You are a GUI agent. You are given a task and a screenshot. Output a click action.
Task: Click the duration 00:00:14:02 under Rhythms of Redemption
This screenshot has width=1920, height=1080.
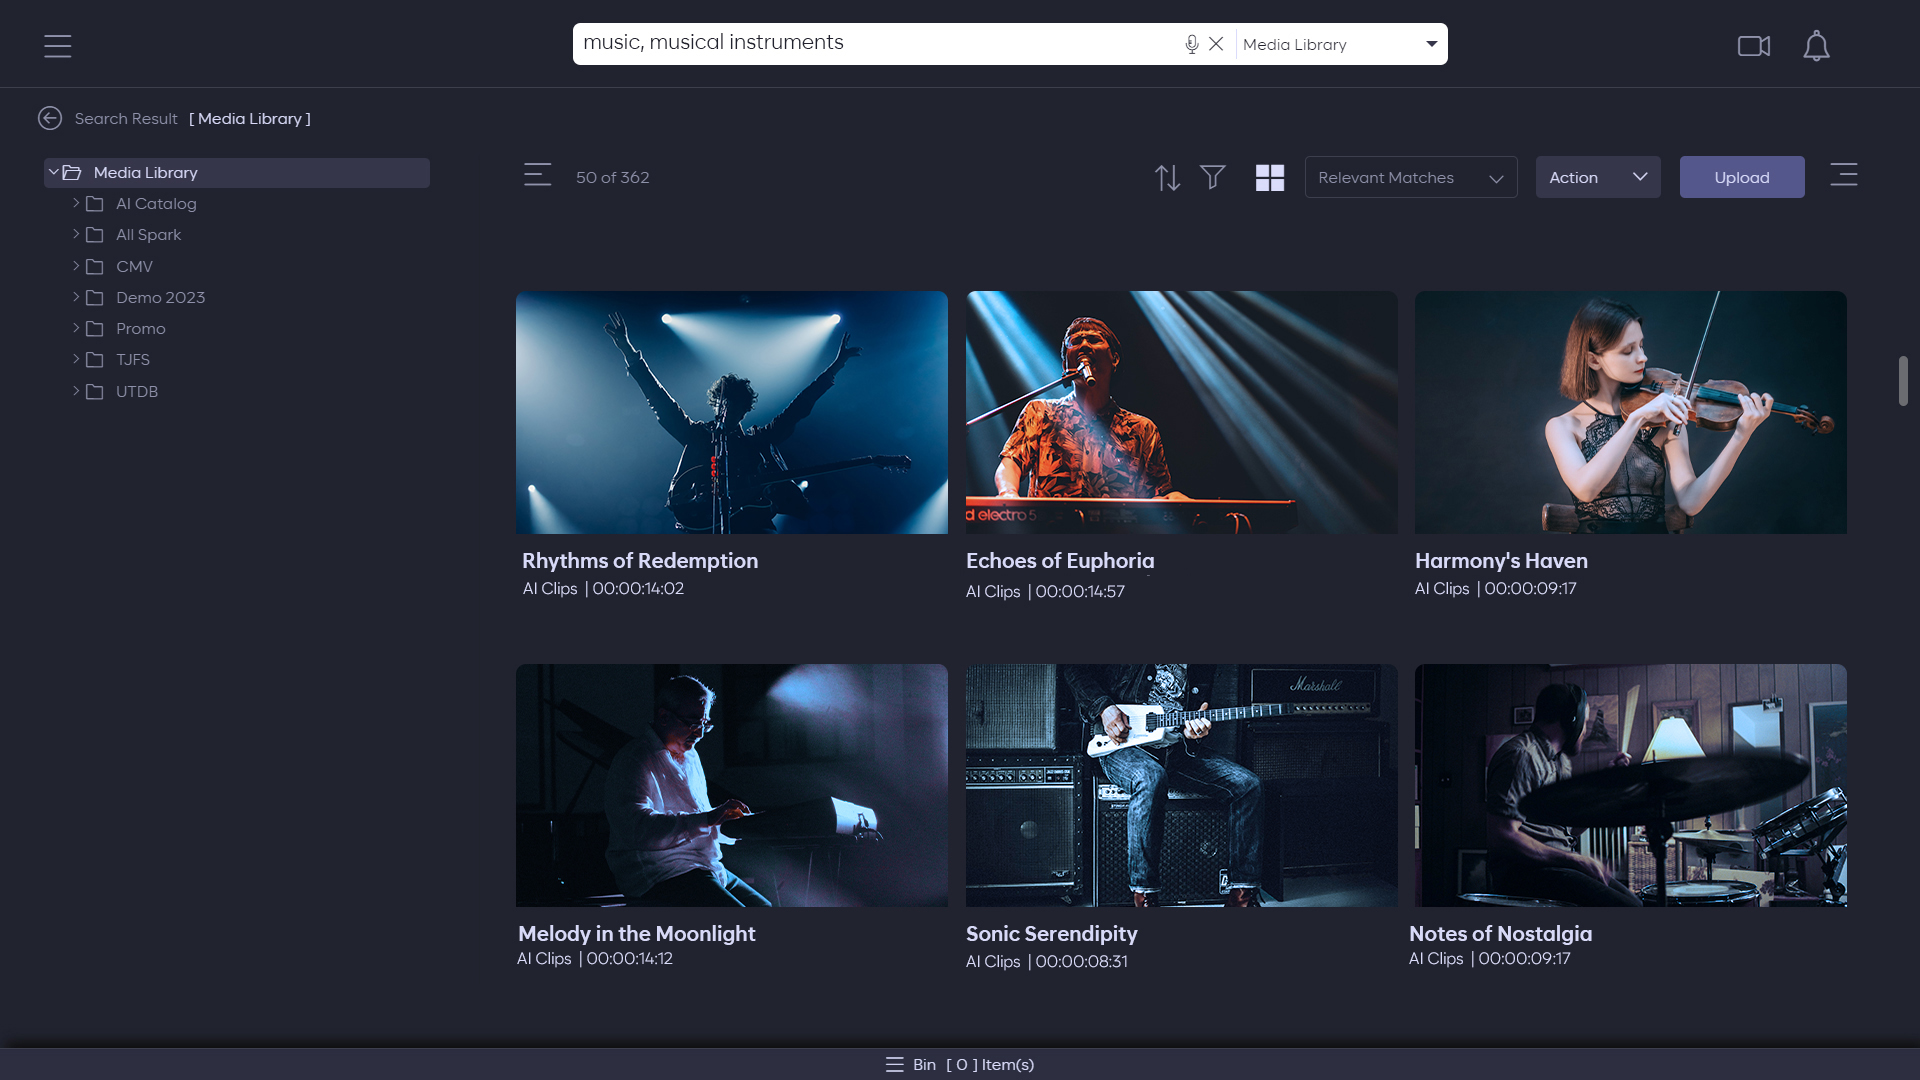coord(638,589)
